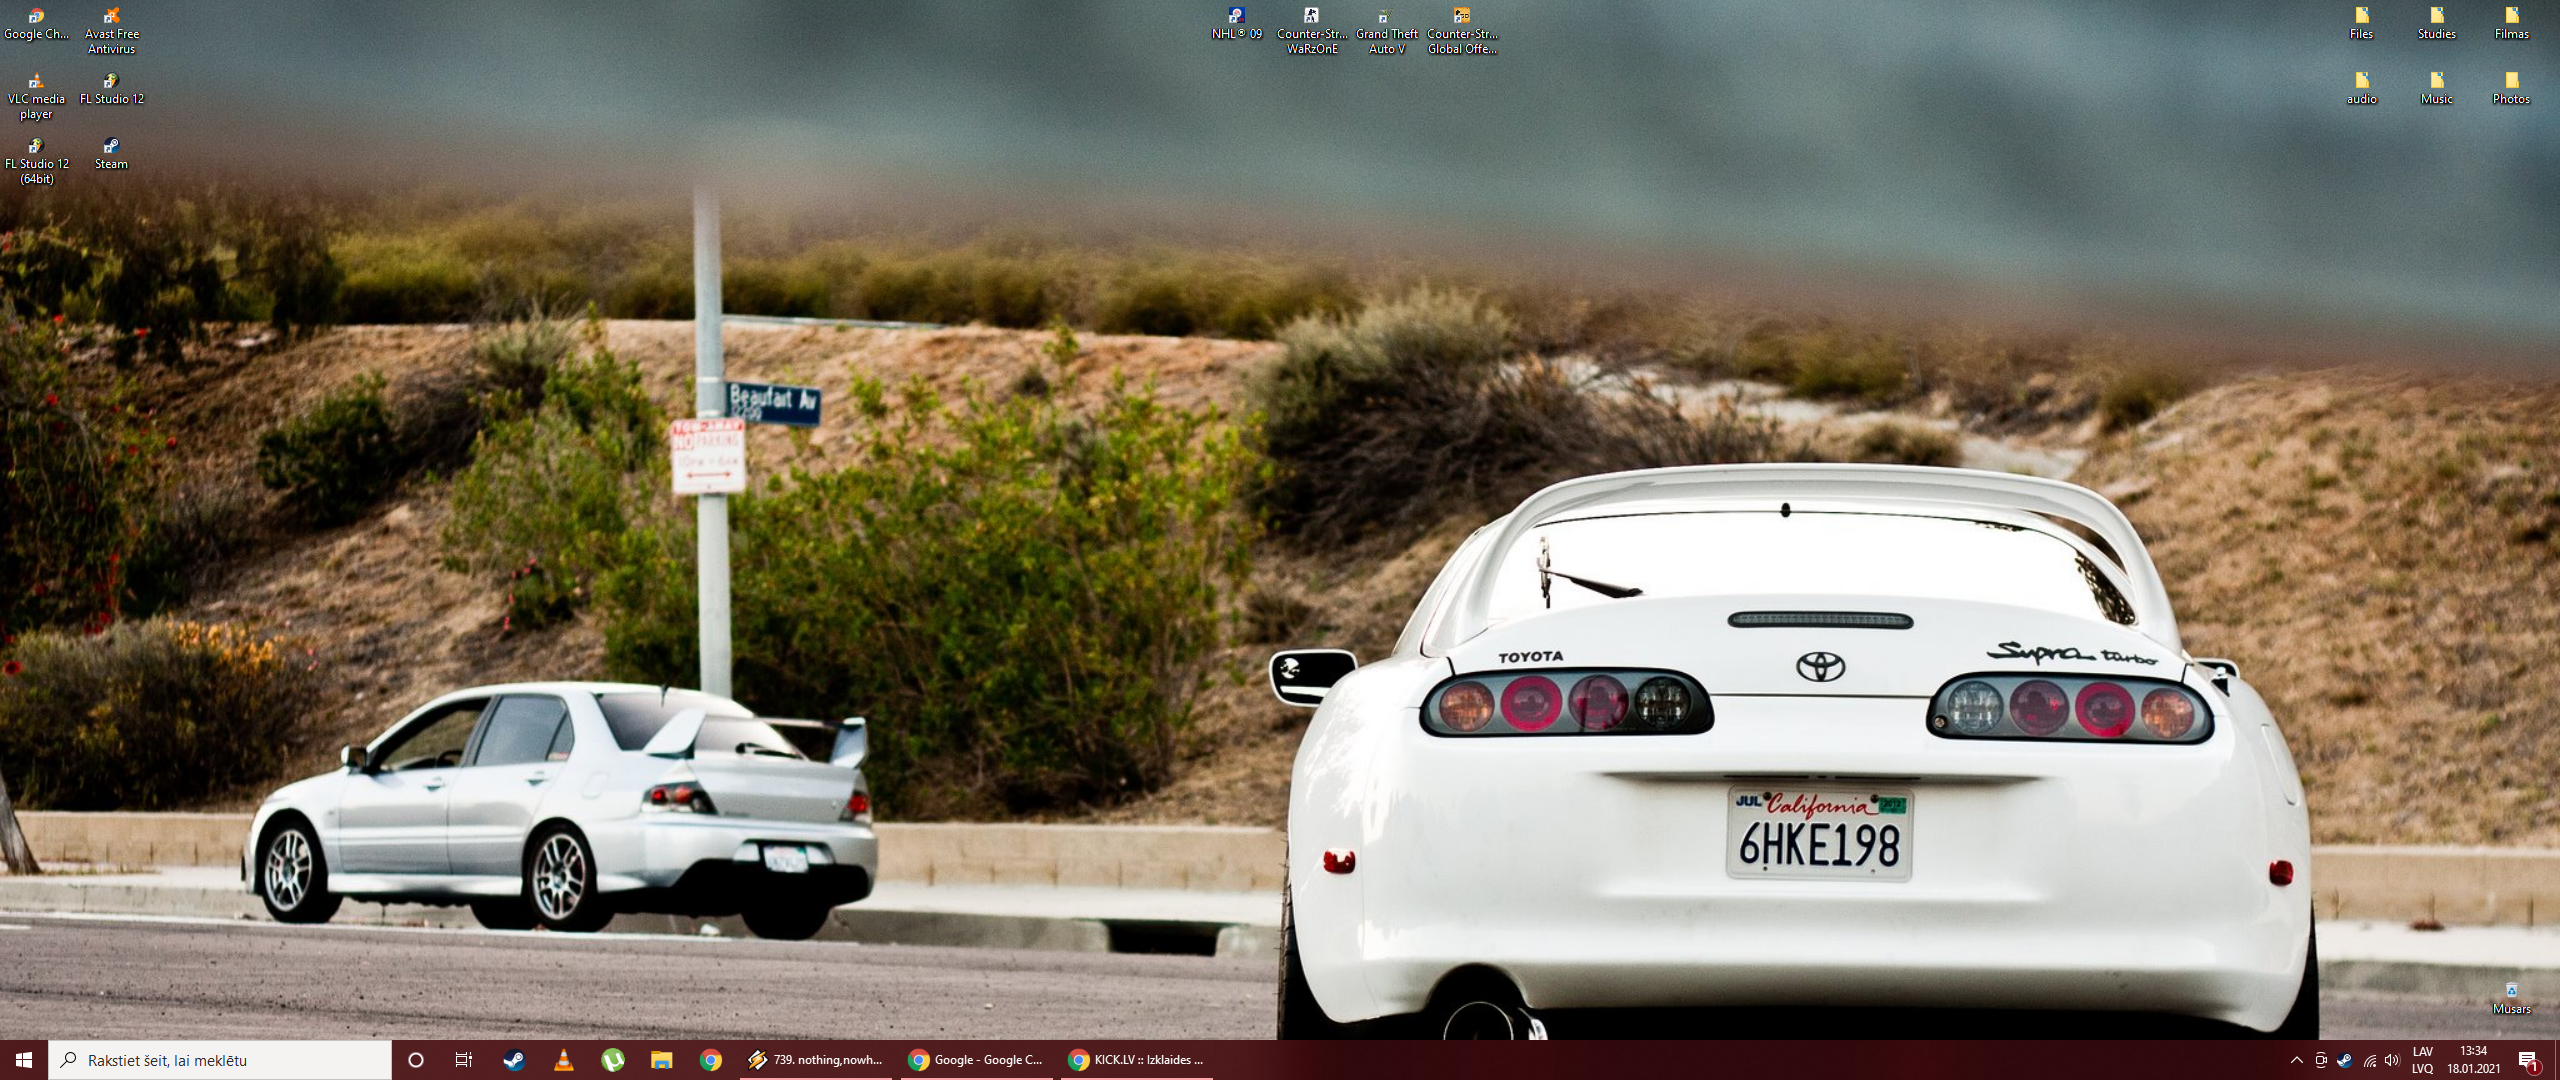Select the FL Studio 12 (64bit) desktop shortcut
Viewport: 2560px width, 1080px height.
[x=36, y=161]
